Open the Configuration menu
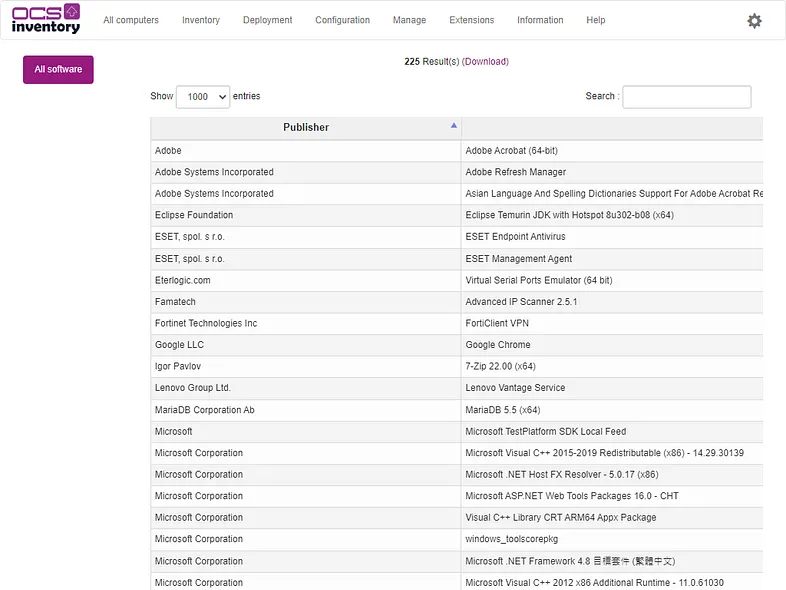This screenshot has width=786, height=590. (342, 20)
